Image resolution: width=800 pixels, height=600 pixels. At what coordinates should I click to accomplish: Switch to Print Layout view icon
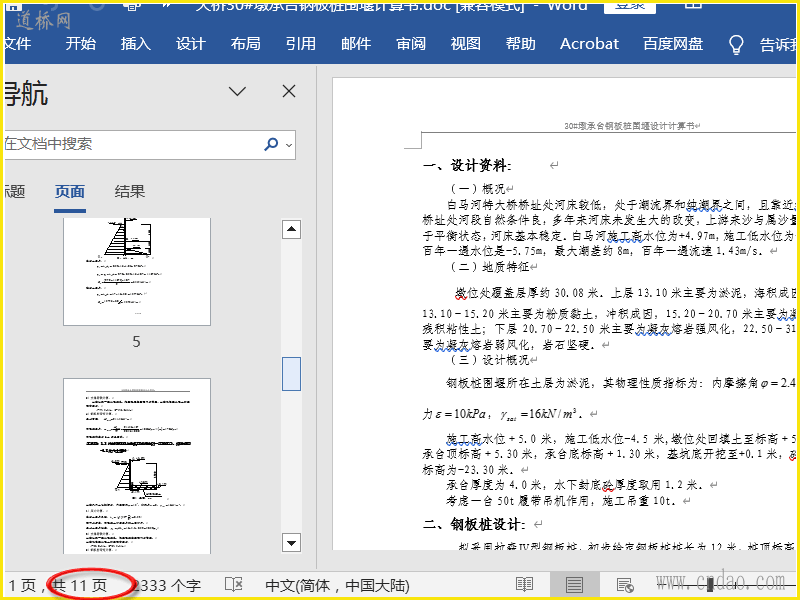(574, 584)
